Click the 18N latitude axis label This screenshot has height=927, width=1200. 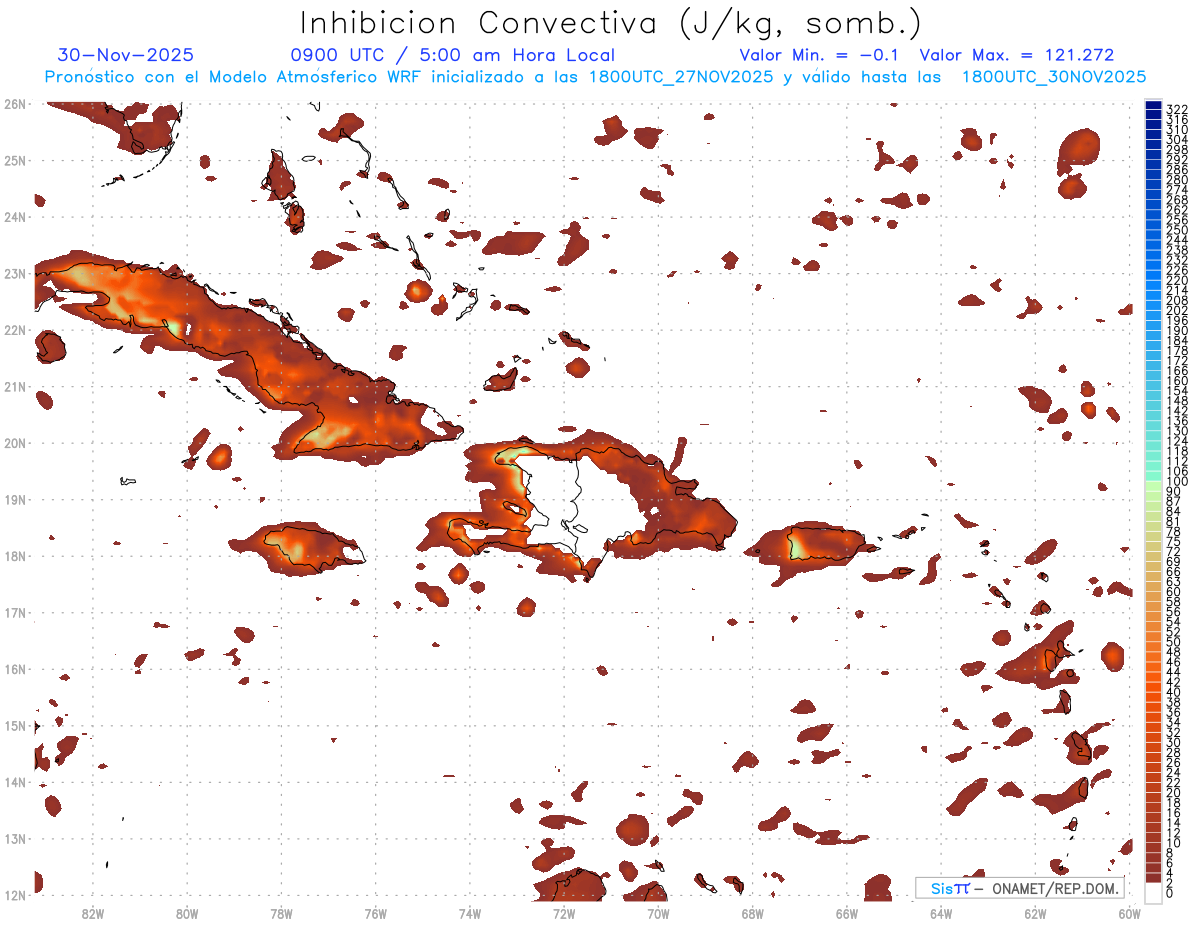15,556
